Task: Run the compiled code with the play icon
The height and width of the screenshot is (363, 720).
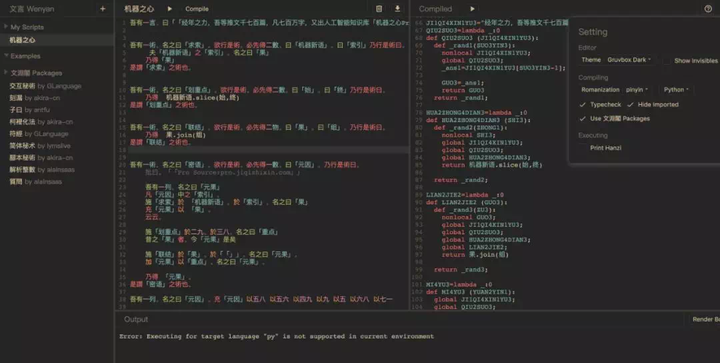Action: click(472, 9)
